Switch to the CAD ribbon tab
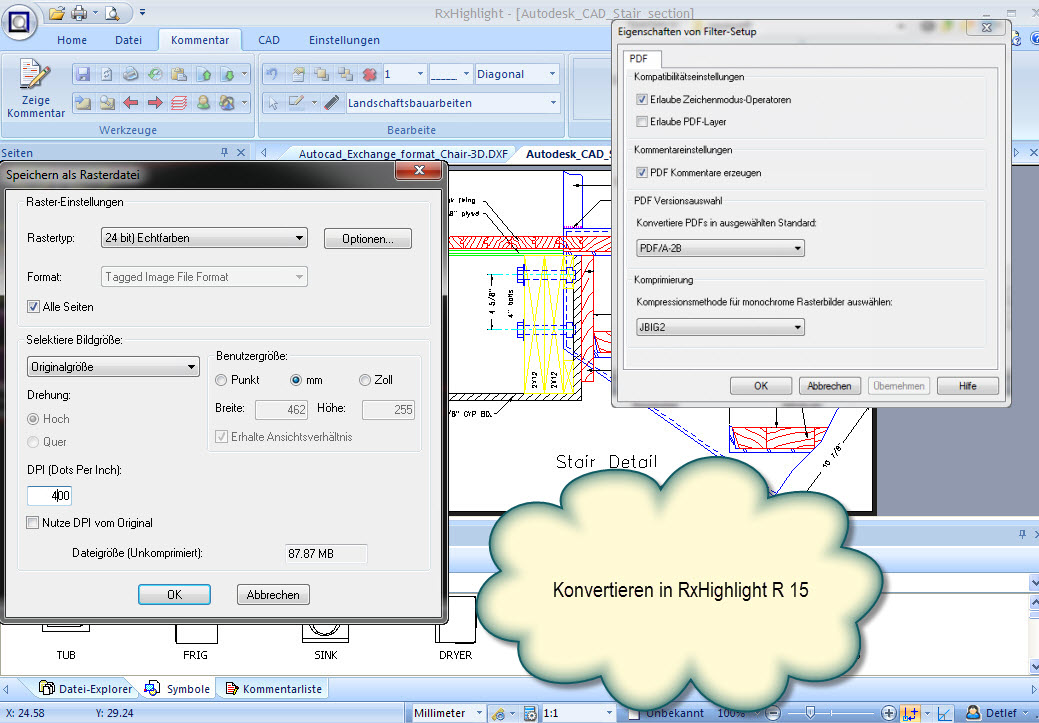The width and height of the screenshot is (1039, 723). click(x=269, y=40)
